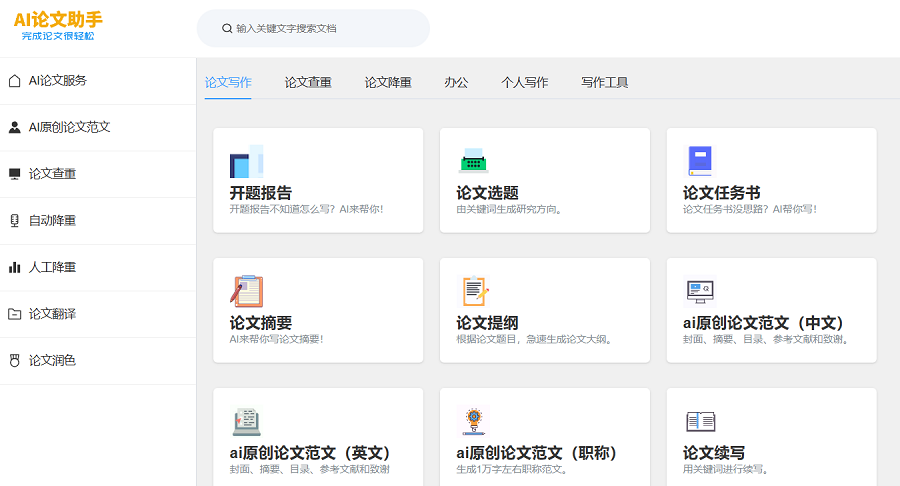Click the blue book icon for 论文任务书
The height and width of the screenshot is (486, 900).
coord(700,161)
